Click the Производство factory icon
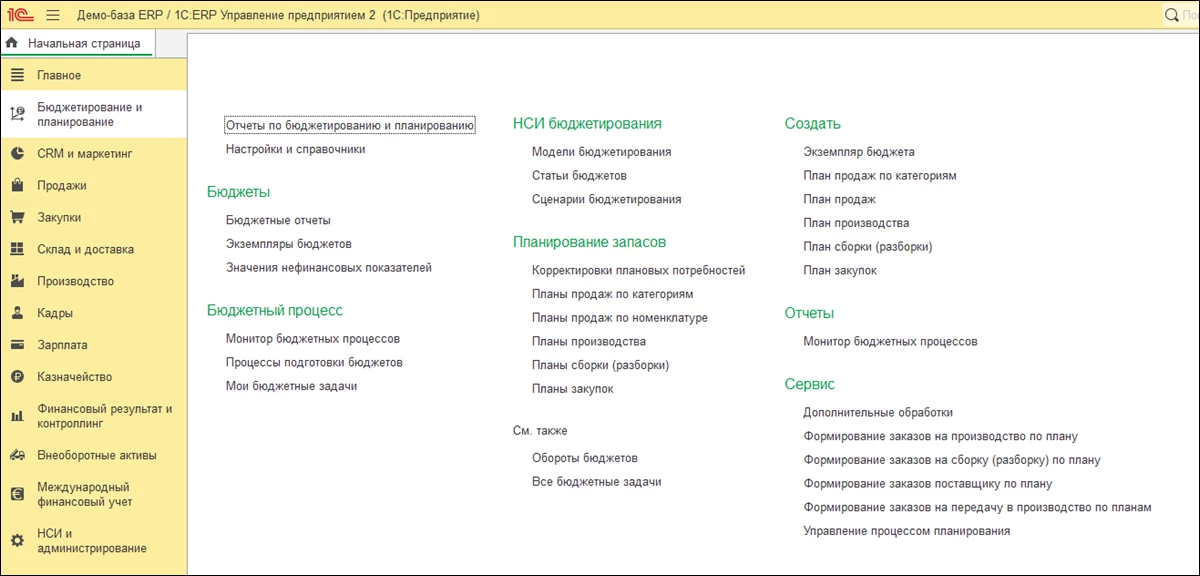 coord(17,281)
